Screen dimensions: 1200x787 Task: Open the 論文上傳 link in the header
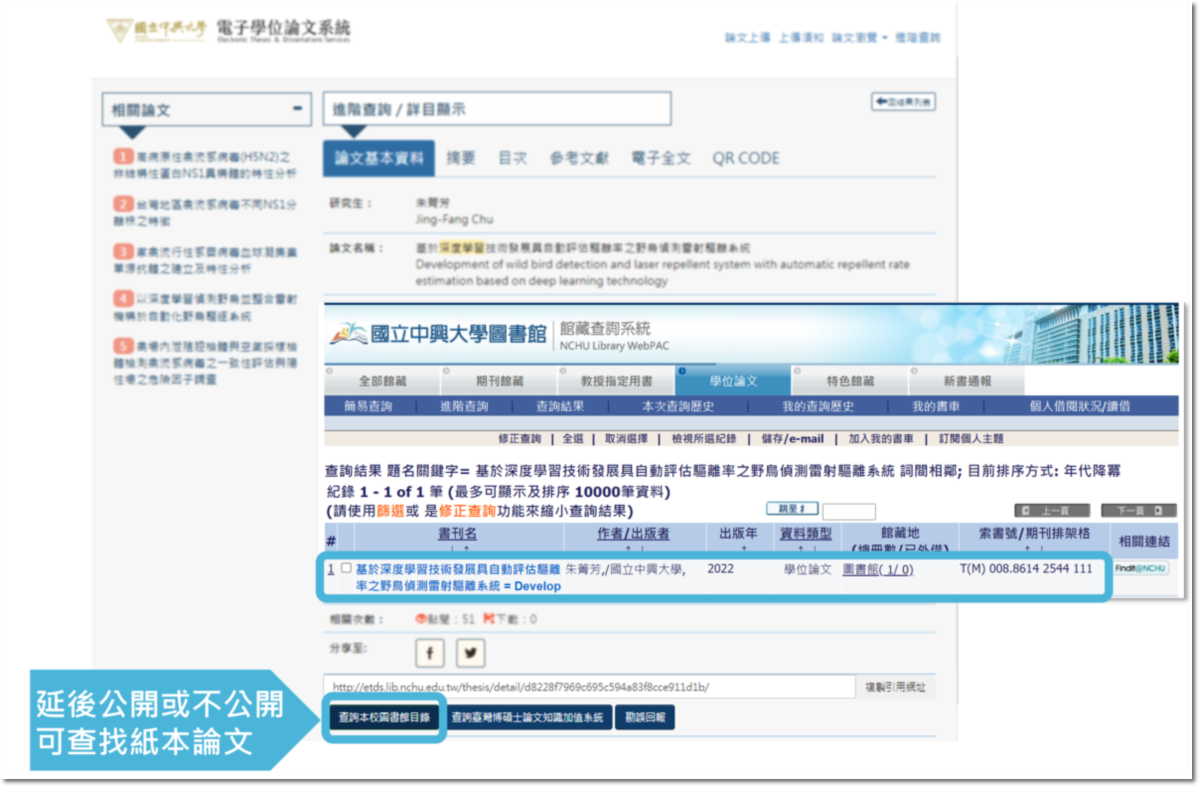tap(748, 38)
